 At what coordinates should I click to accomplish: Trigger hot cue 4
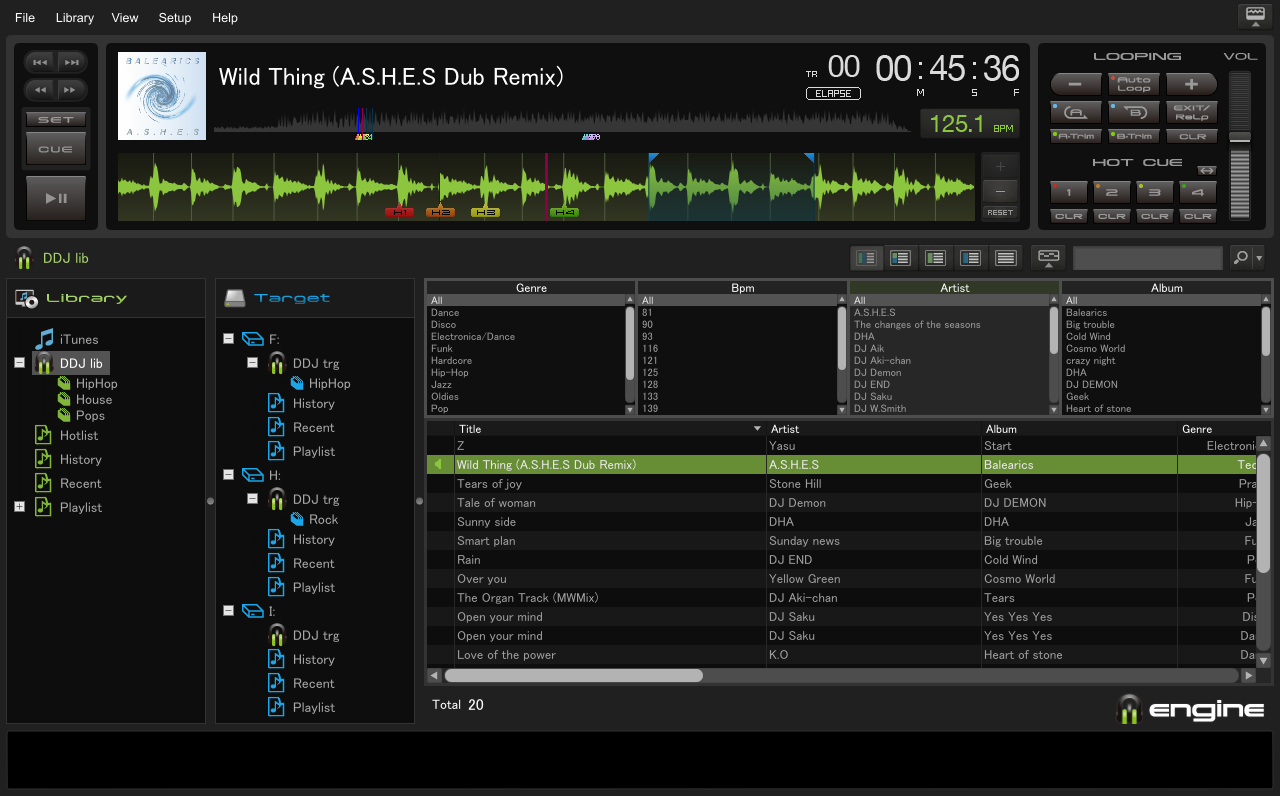(x=1198, y=192)
